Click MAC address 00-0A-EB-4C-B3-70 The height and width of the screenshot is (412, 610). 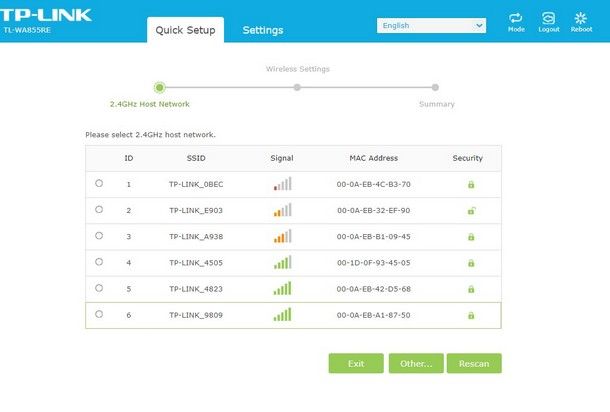pos(373,184)
